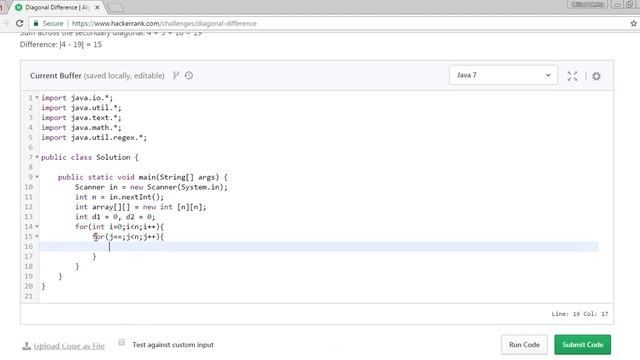Click the Run Code button
640x360 pixels.
point(524,344)
